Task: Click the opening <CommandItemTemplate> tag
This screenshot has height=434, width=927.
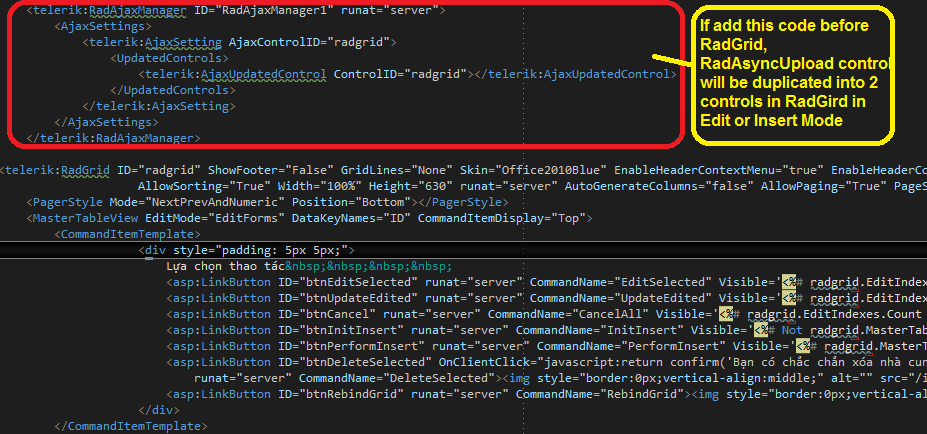Action: [128, 235]
